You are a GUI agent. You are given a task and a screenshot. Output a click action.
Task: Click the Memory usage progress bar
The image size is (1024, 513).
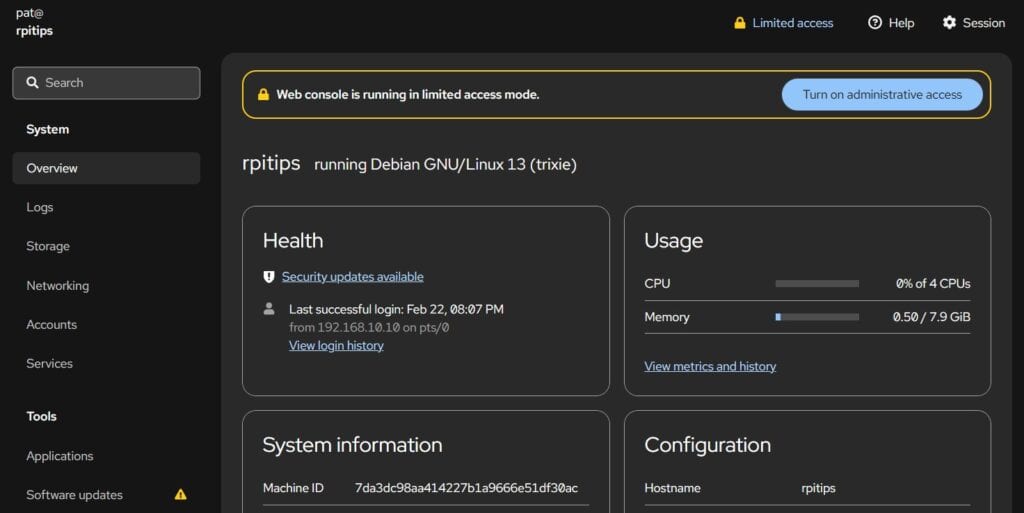[816, 317]
